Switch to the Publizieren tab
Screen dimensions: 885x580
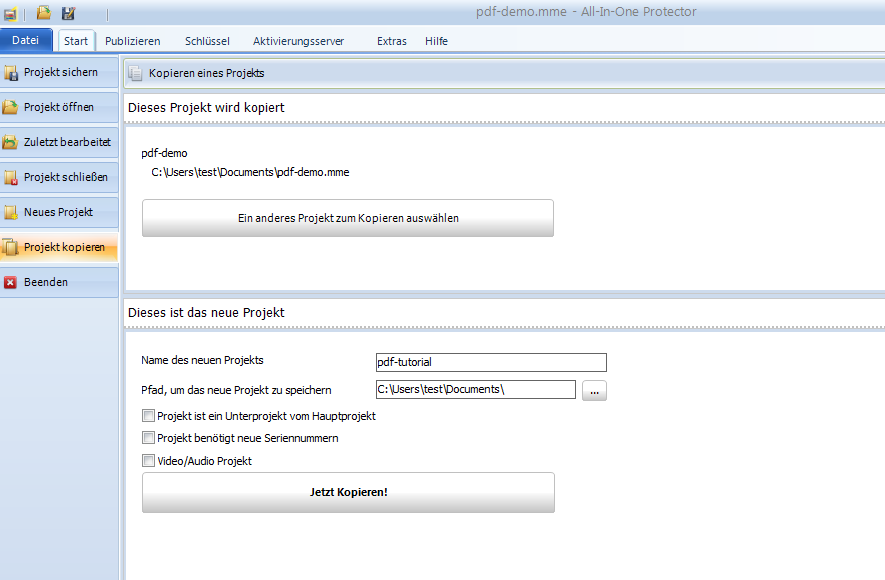pos(132,41)
